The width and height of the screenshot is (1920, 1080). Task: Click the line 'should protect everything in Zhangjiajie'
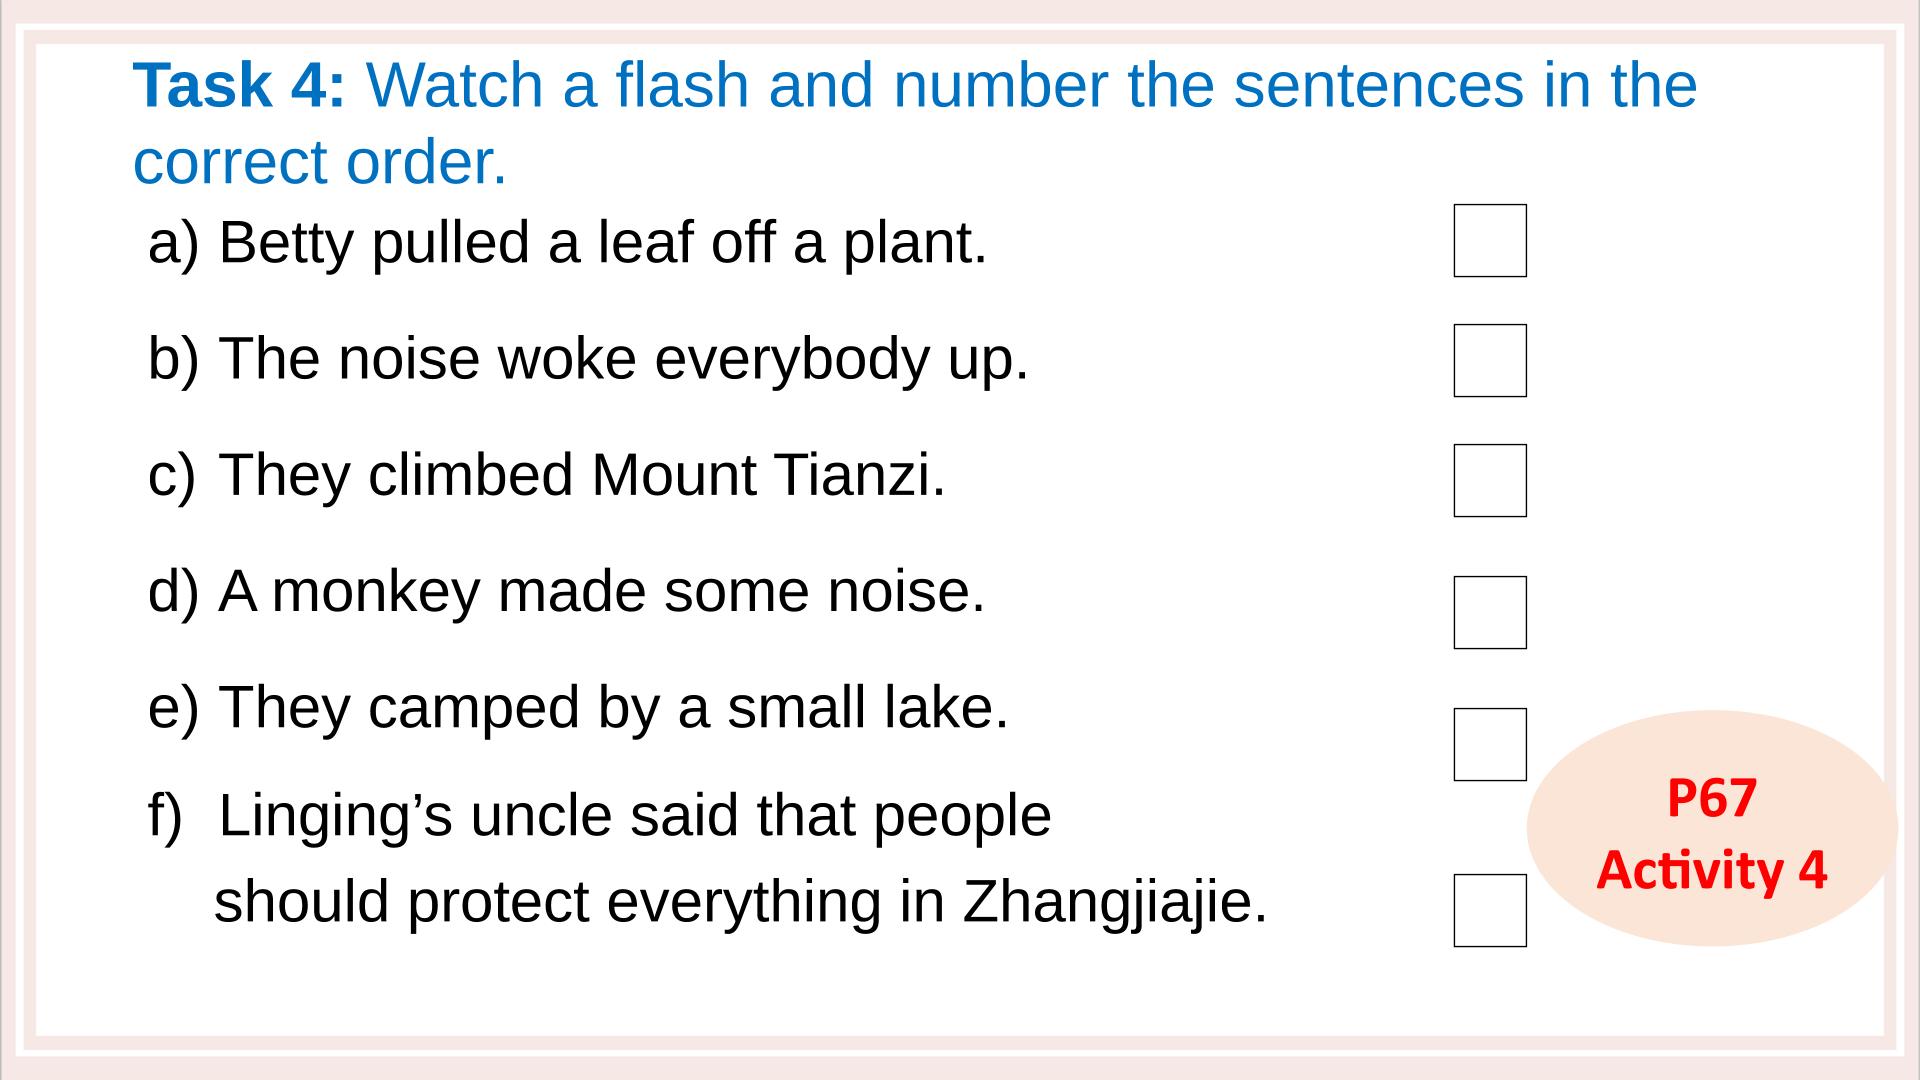741,901
